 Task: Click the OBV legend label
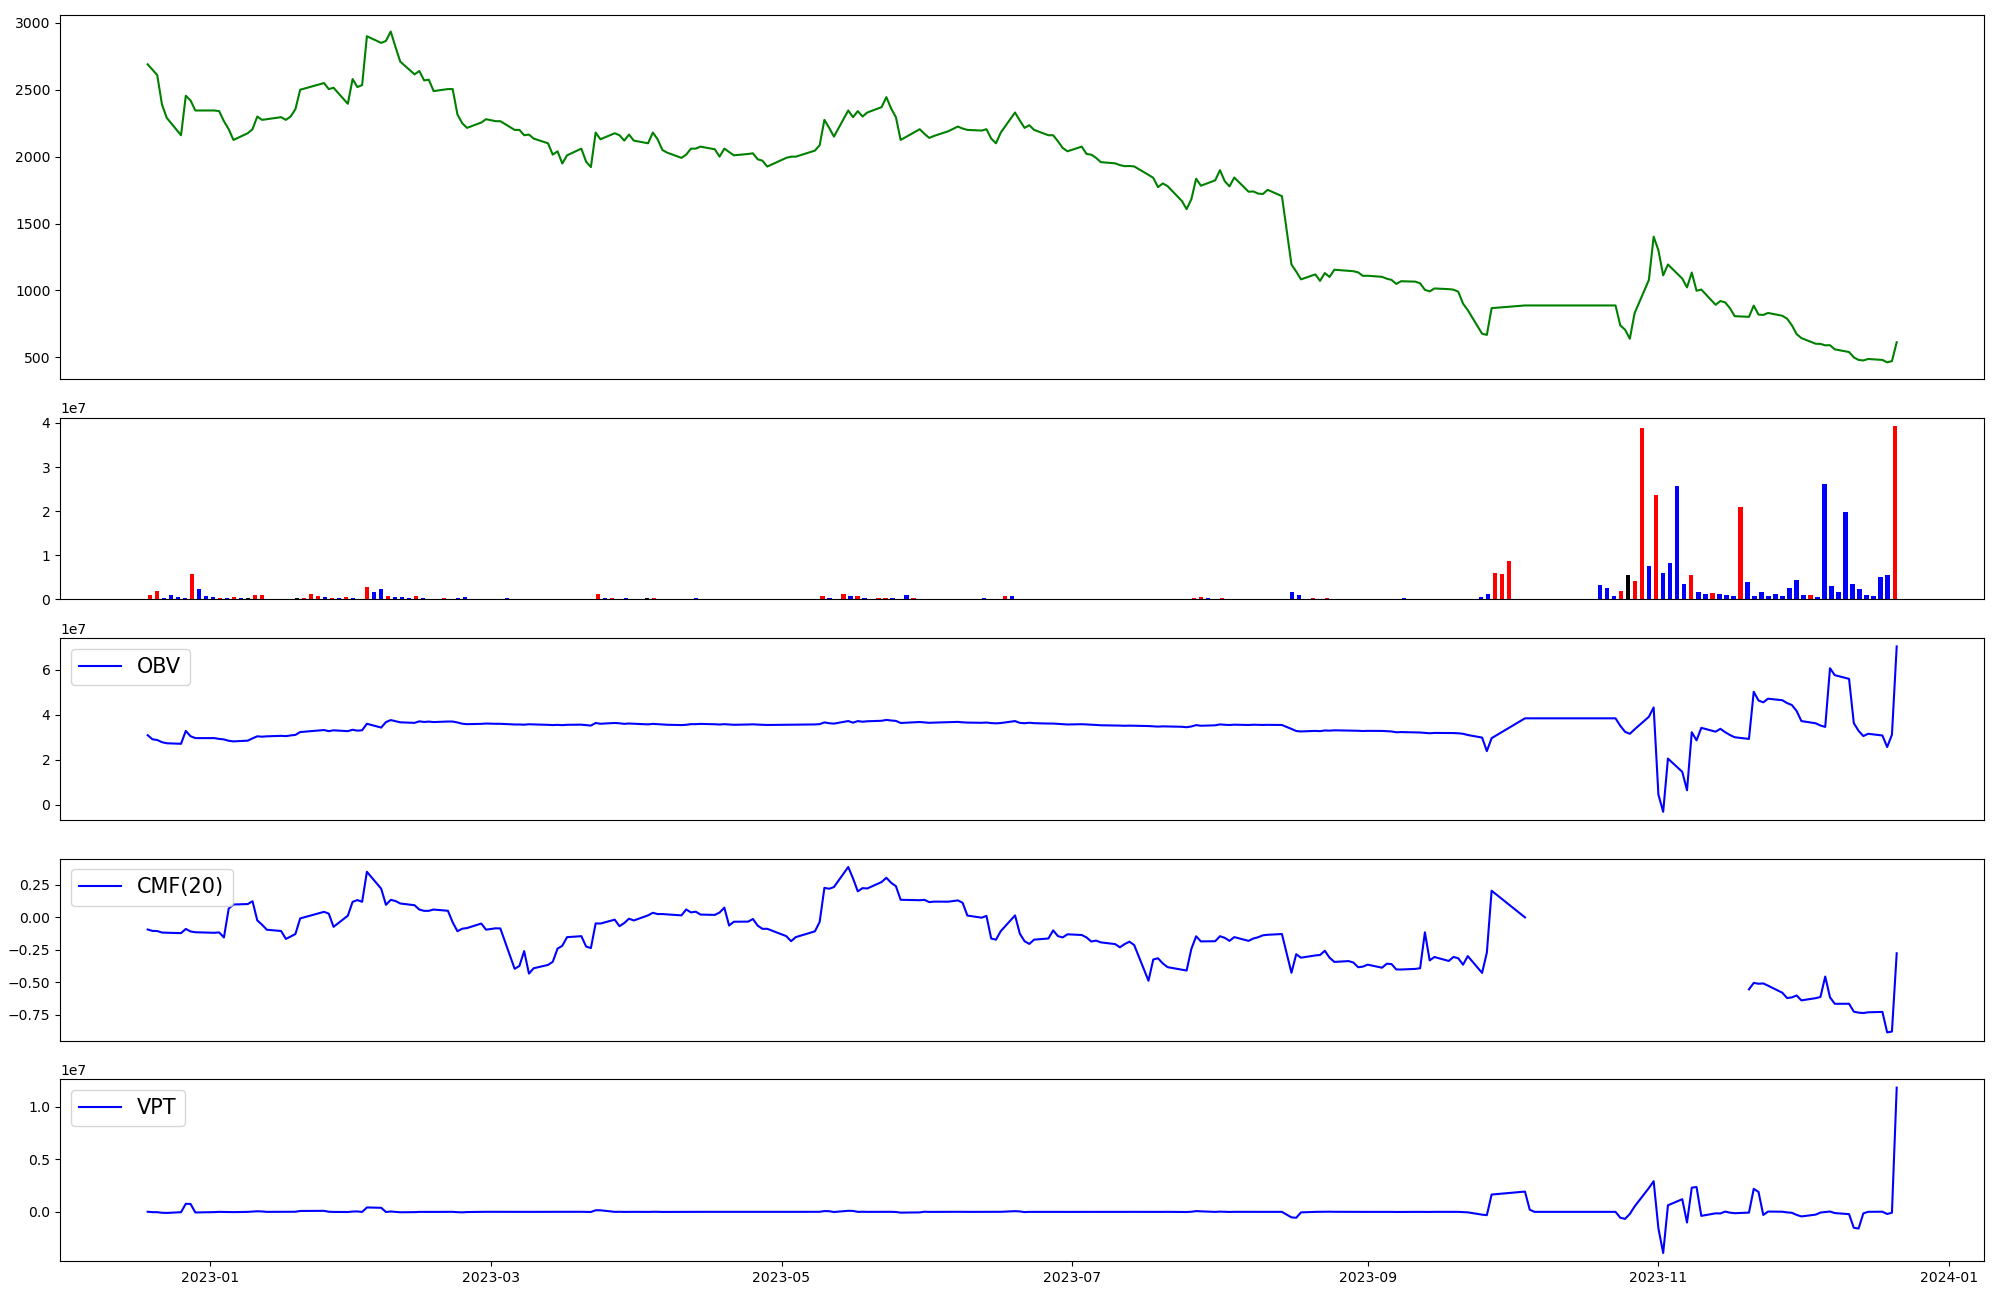click(158, 666)
